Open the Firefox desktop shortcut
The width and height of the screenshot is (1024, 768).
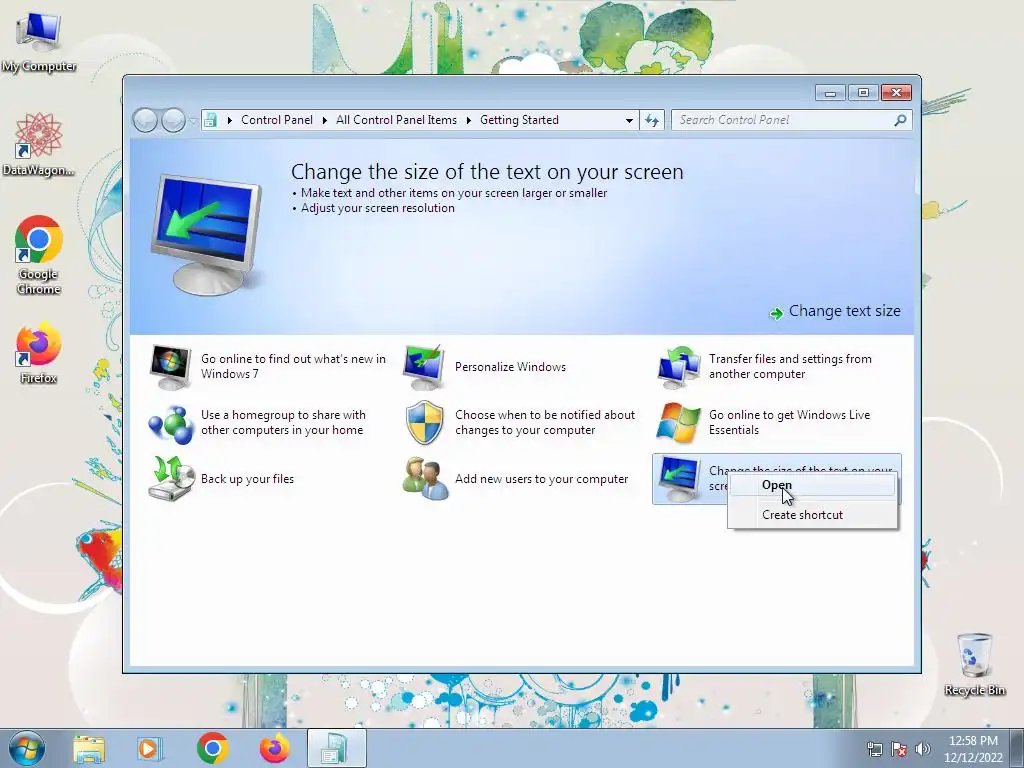pyautogui.click(x=39, y=351)
